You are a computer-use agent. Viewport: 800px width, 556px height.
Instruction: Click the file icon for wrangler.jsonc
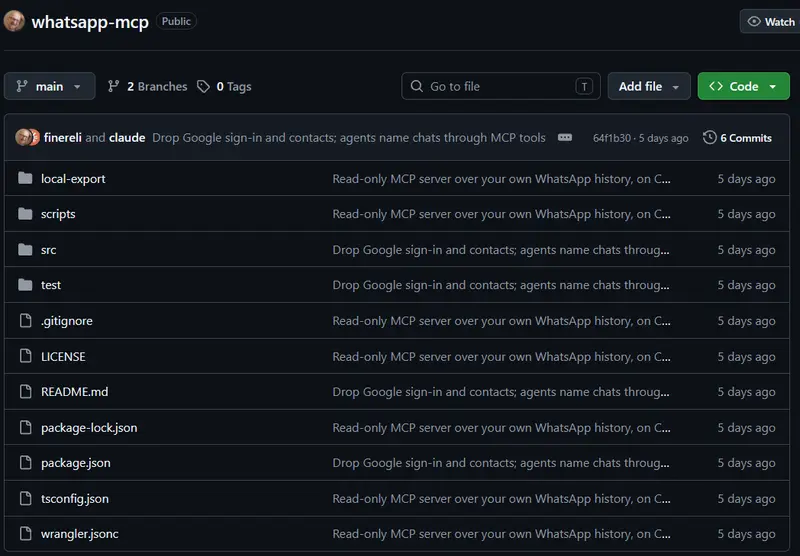pos(25,534)
